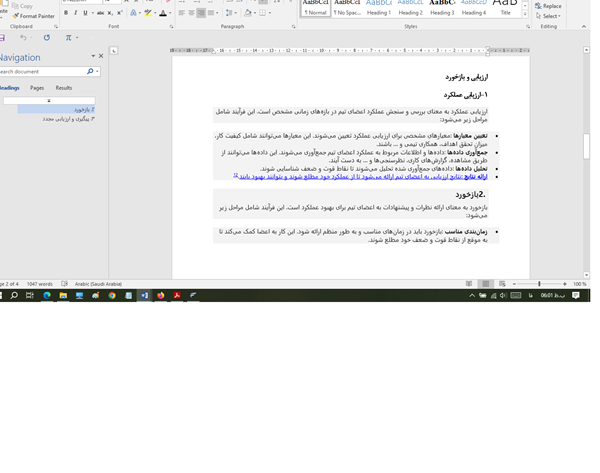
Task: Click the Undo arrow
Action: click(x=23, y=38)
